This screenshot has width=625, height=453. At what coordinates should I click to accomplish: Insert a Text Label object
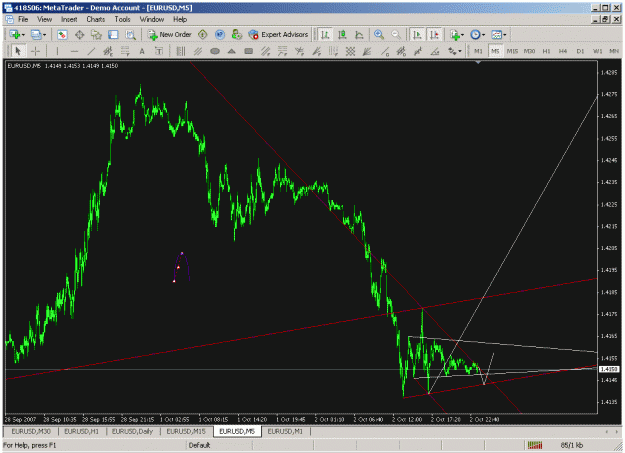159,51
